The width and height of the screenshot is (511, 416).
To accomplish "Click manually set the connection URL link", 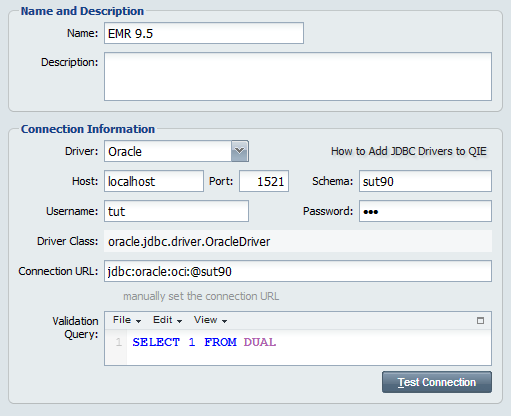I will coord(201,296).
